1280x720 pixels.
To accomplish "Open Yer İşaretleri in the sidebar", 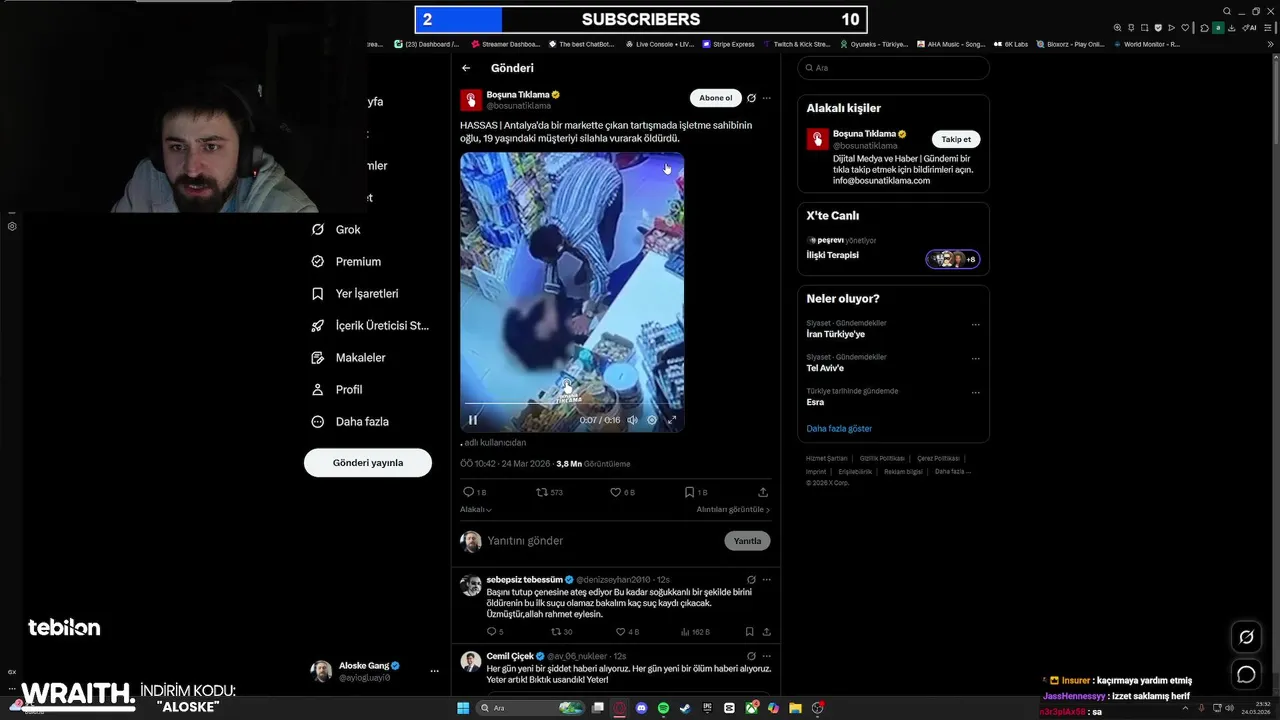I will pyautogui.click(x=355, y=293).
